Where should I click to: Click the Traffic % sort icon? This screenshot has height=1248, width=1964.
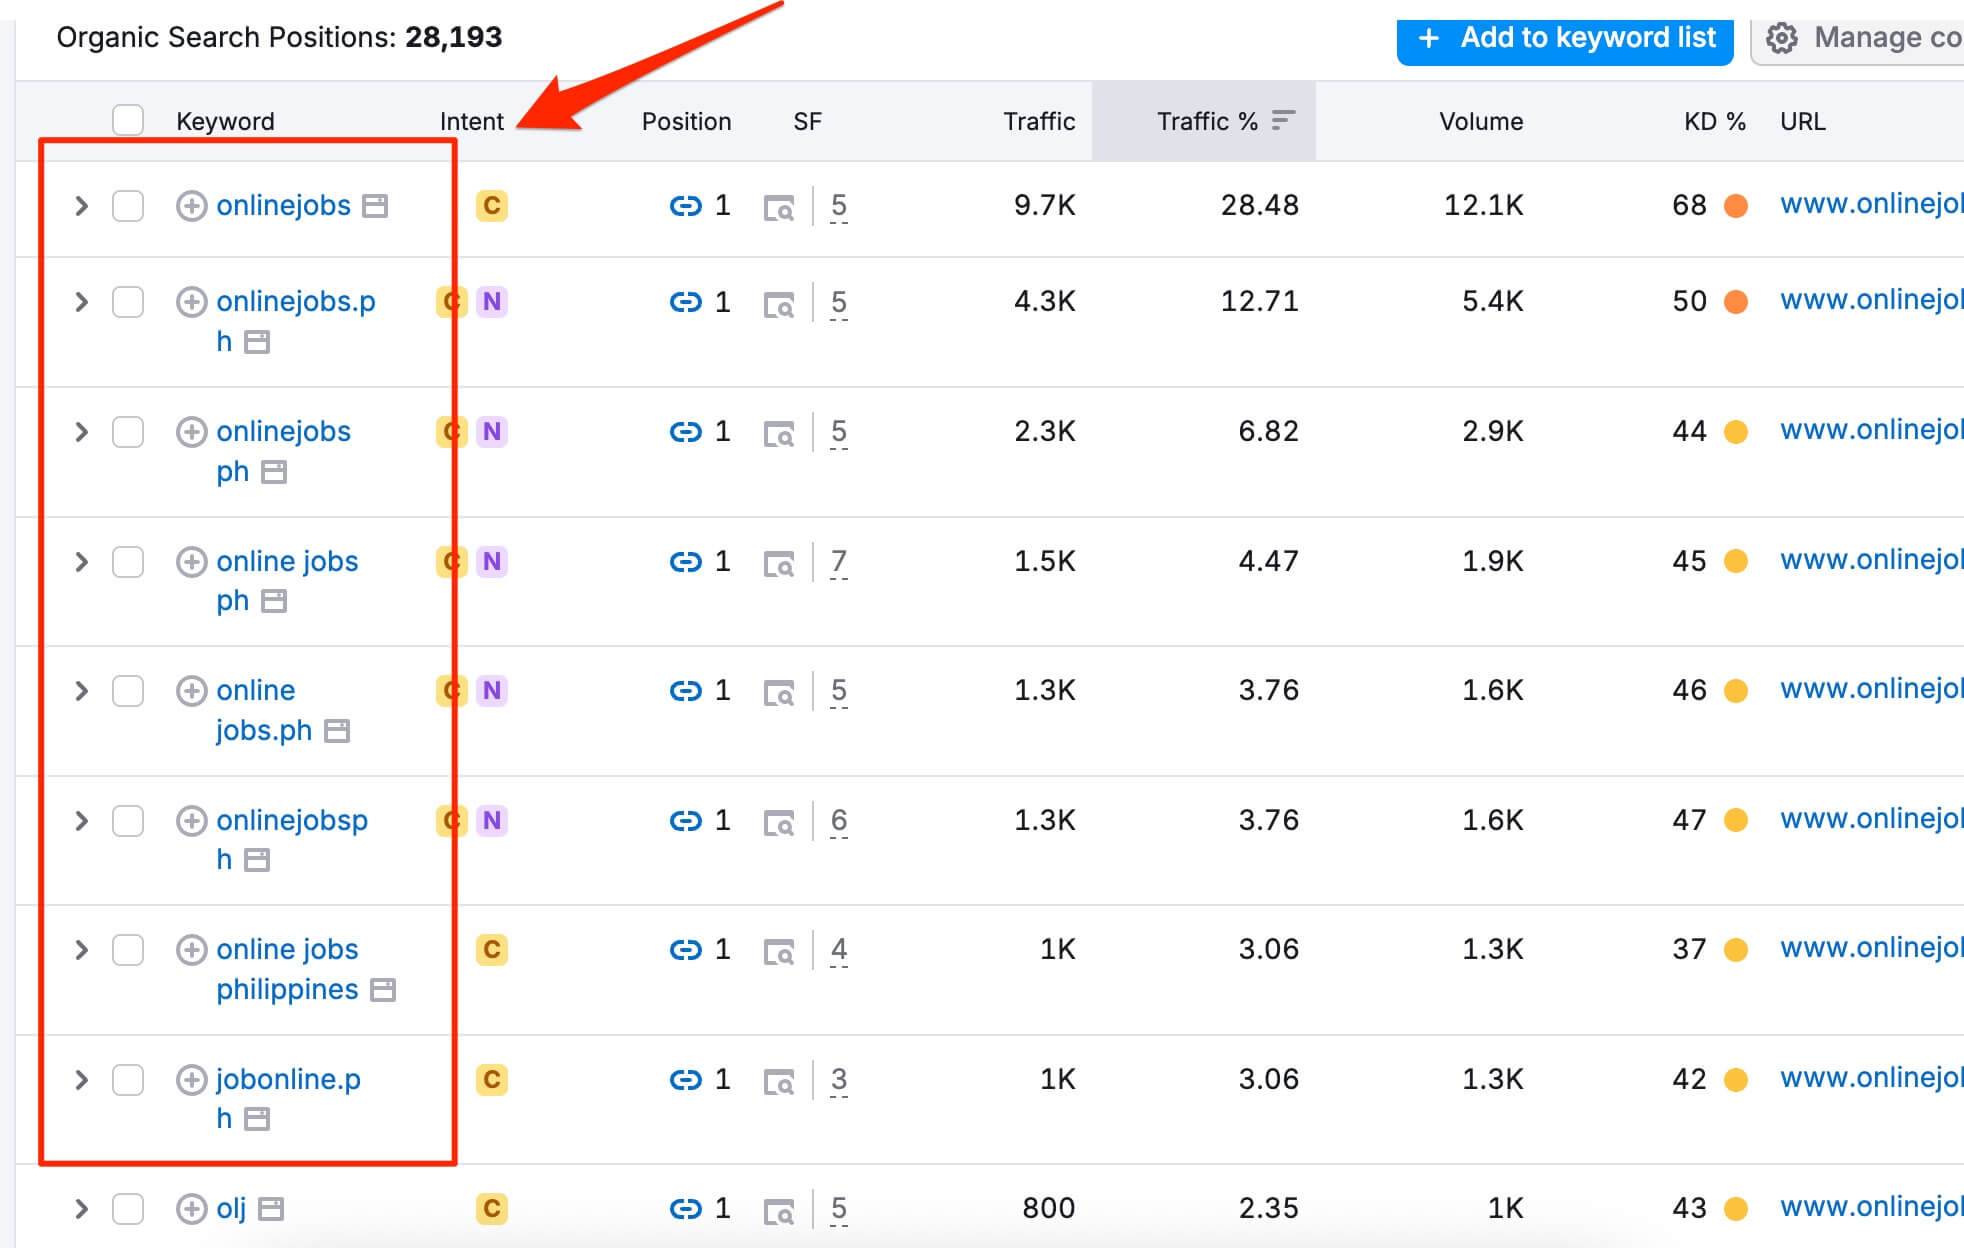[x=1283, y=121]
